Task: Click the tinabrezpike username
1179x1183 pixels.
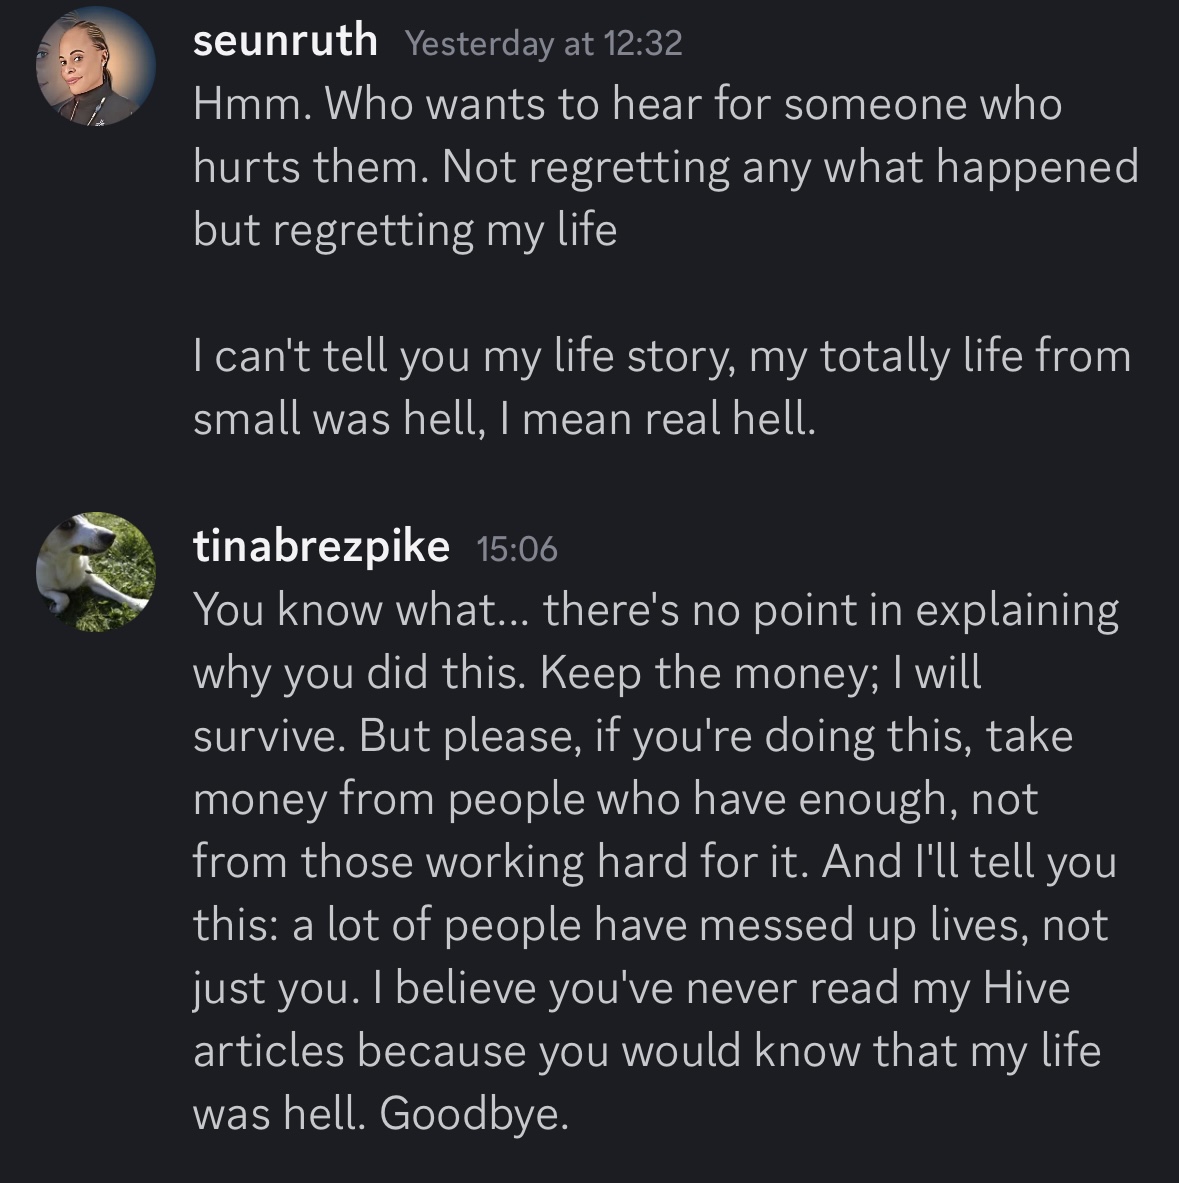Action: pyautogui.click(x=321, y=547)
